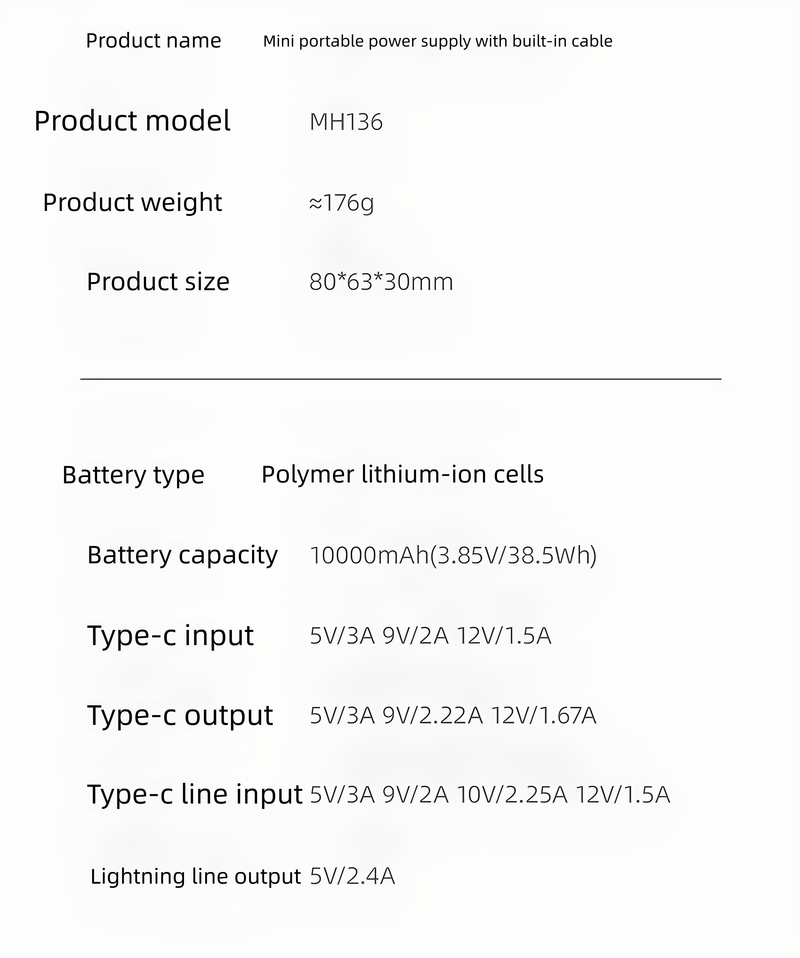Select the 10000mAh(3.85V/38.5Wh) capacity value

[453, 555]
